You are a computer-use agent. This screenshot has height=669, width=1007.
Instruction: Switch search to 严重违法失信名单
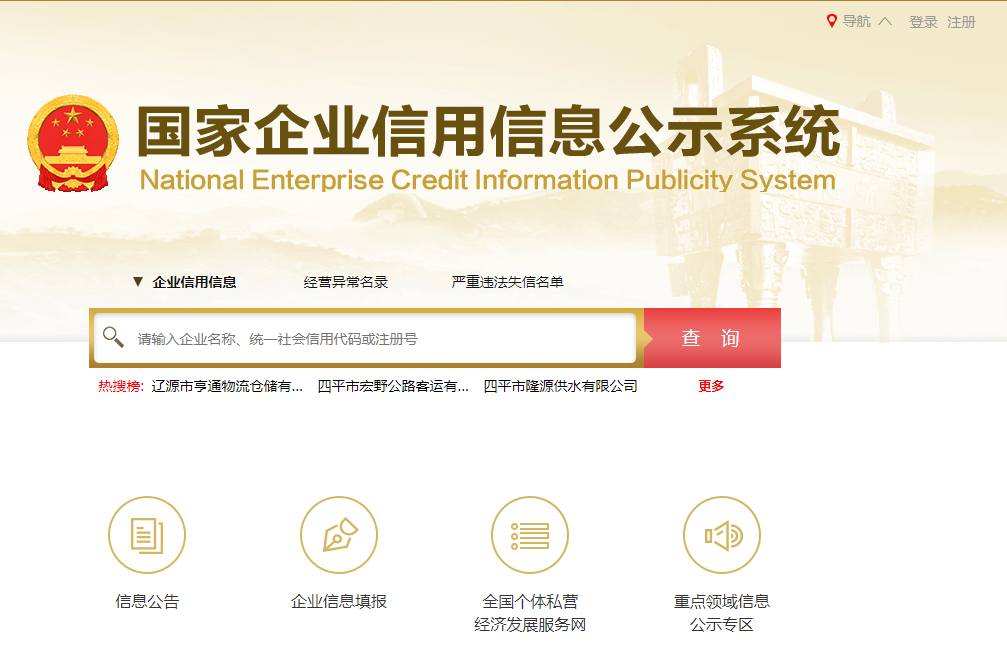[507, 282]
